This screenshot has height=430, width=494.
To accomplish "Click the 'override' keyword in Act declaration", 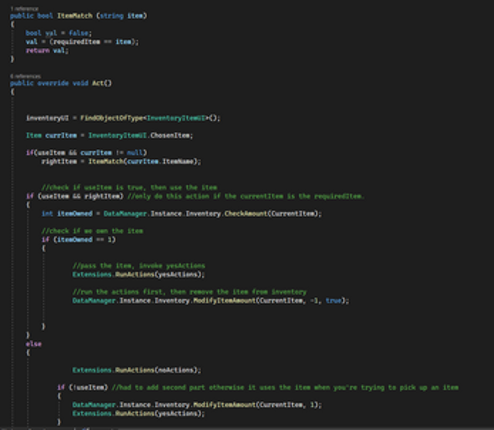I will [x=53, y=83].
